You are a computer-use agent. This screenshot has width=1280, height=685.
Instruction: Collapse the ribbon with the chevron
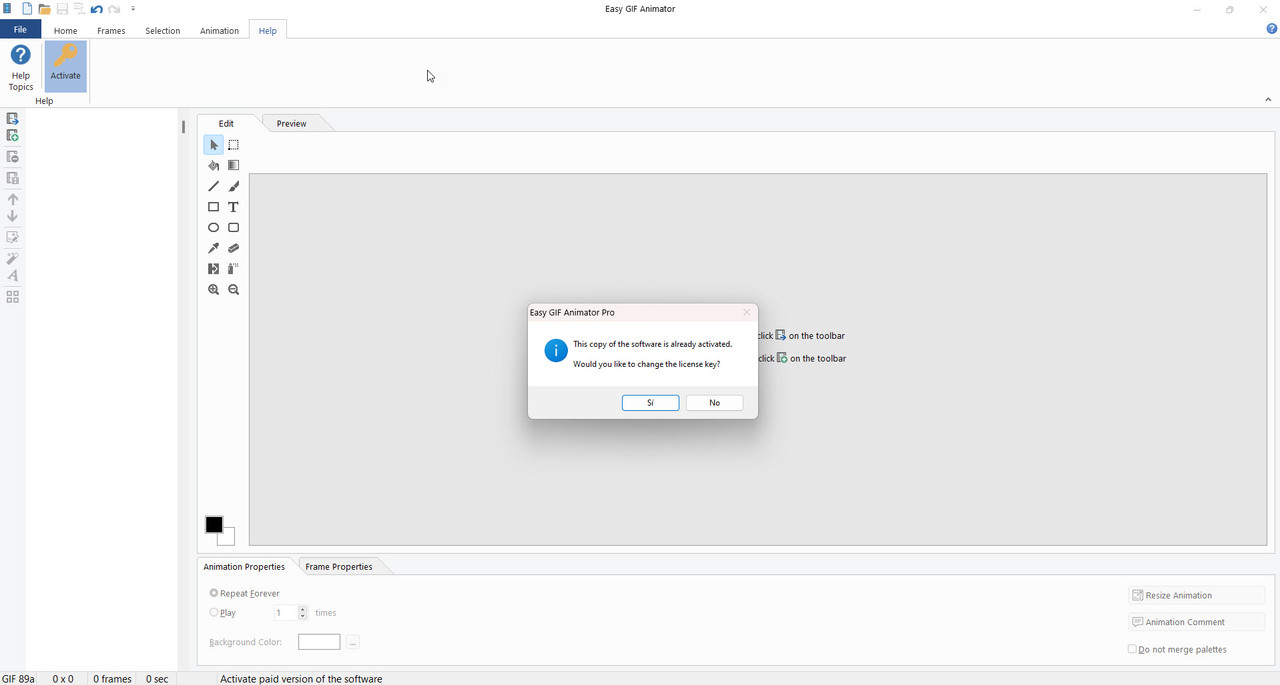pos(1268,99)
